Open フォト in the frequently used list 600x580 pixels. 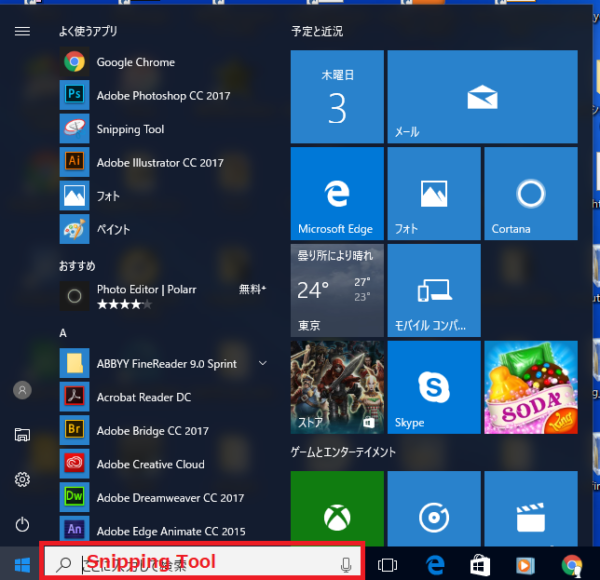coord(163,196)
